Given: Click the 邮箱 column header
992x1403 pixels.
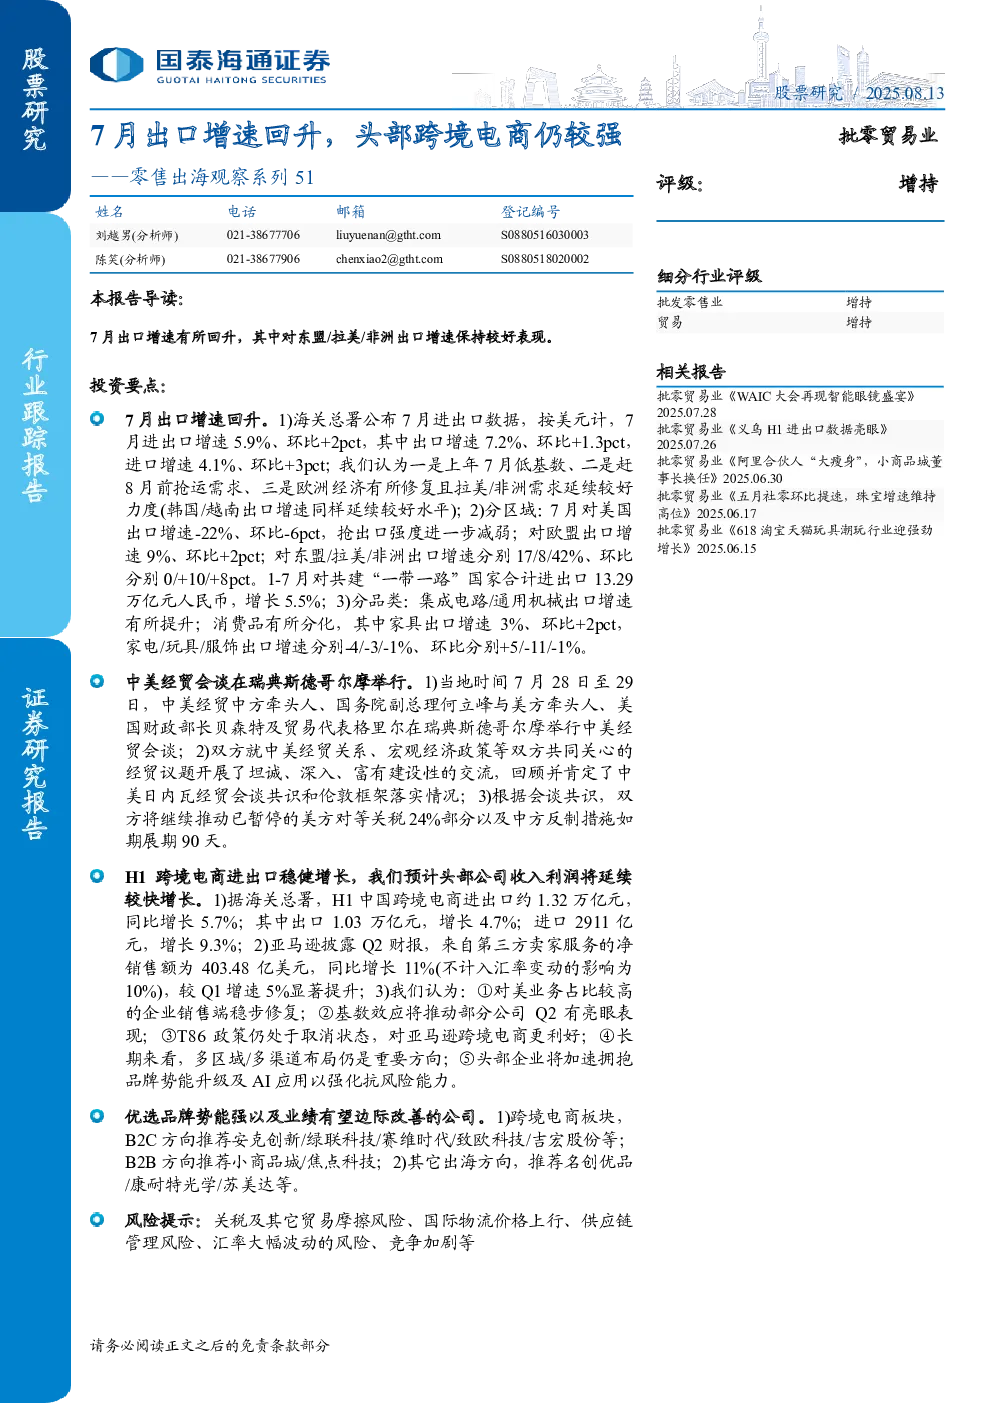Looking at the screenshot, I should (351, 212).
